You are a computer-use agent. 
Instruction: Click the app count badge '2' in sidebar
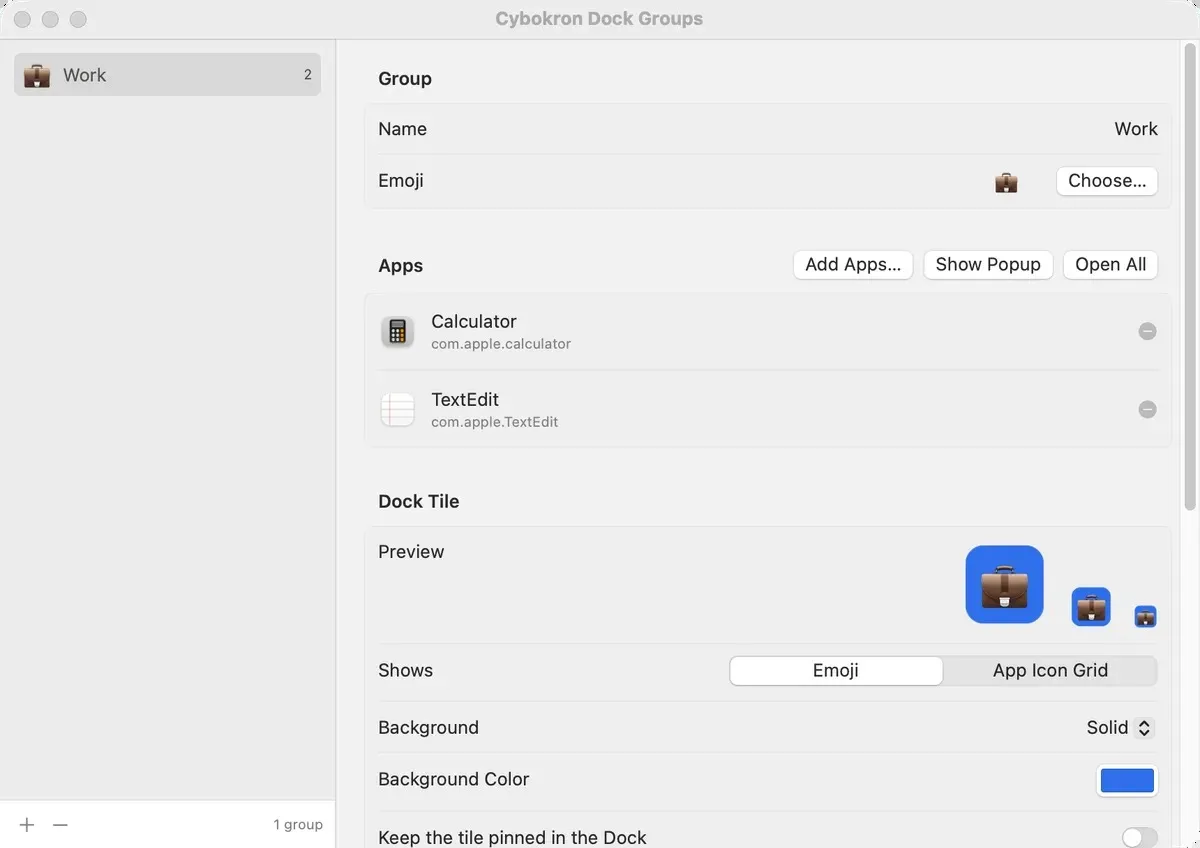point(308,75)
